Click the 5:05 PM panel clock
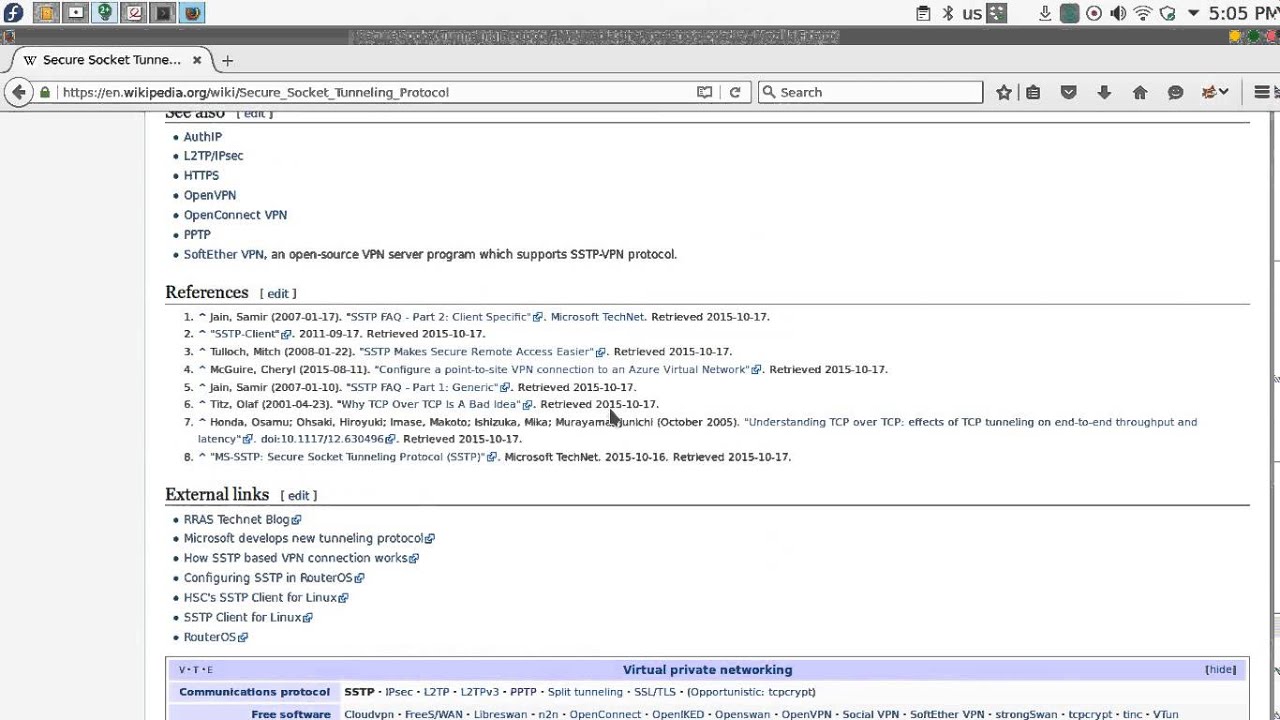 coord(1242,13)
